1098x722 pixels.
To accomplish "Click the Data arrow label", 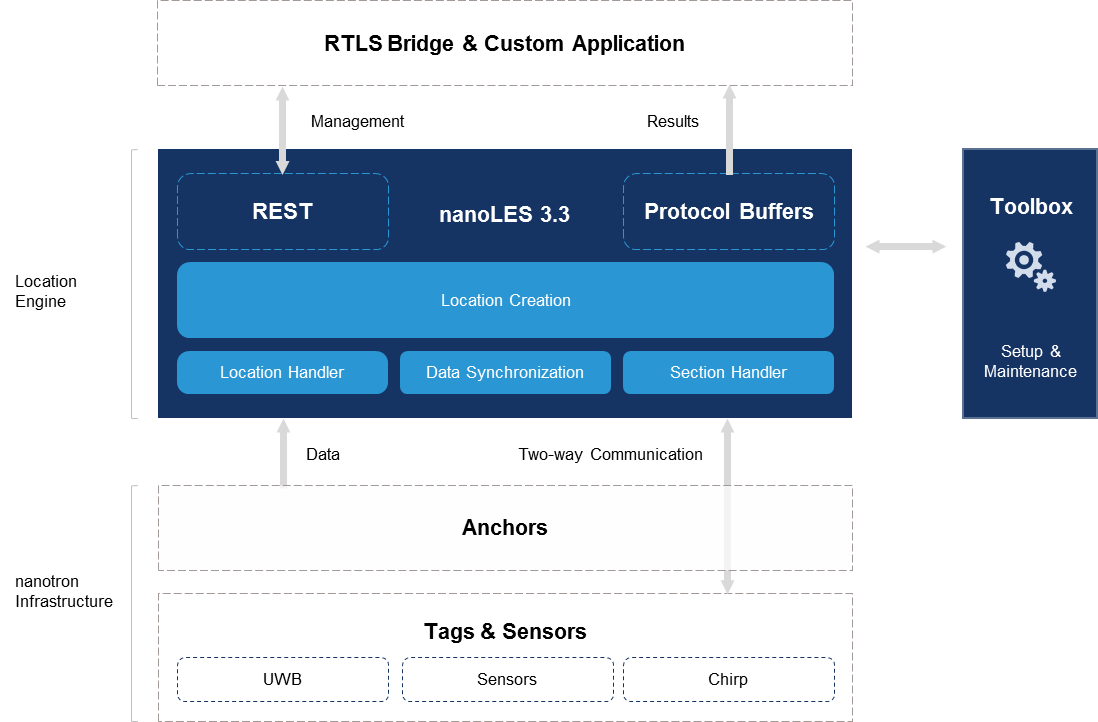I will pyautogui.click(x=323, y=454).
